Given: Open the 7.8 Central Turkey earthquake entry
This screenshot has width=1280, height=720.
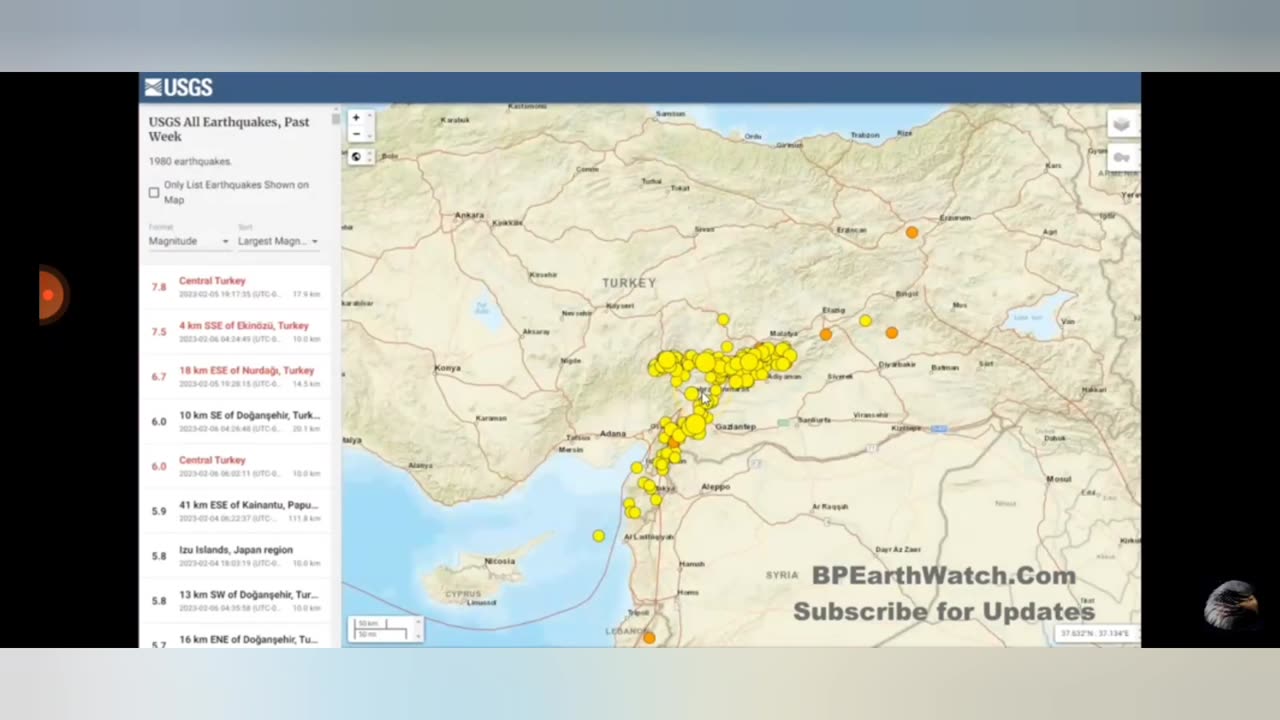Looking at the screenshot, I should coord(236,287).
